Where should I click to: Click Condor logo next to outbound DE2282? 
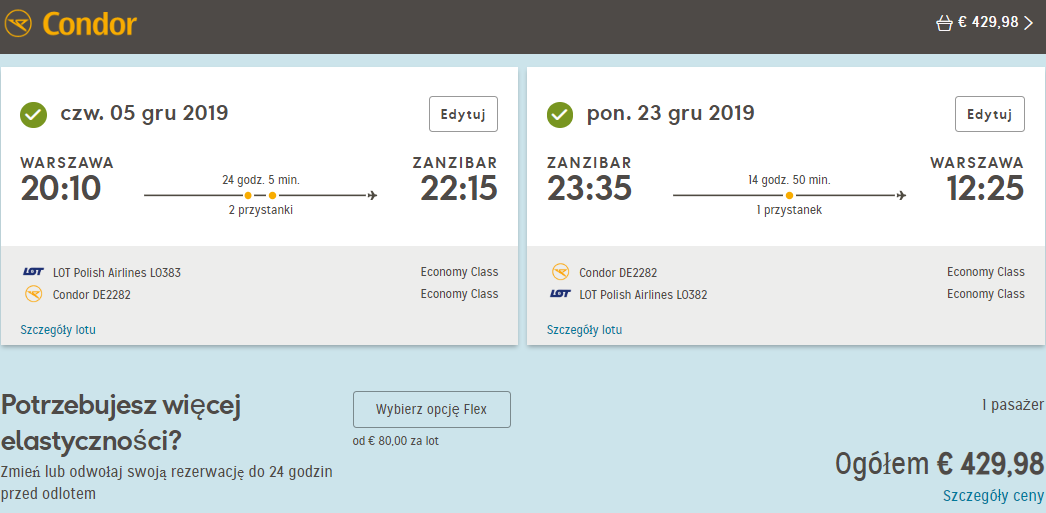click(x=33, y=294)
